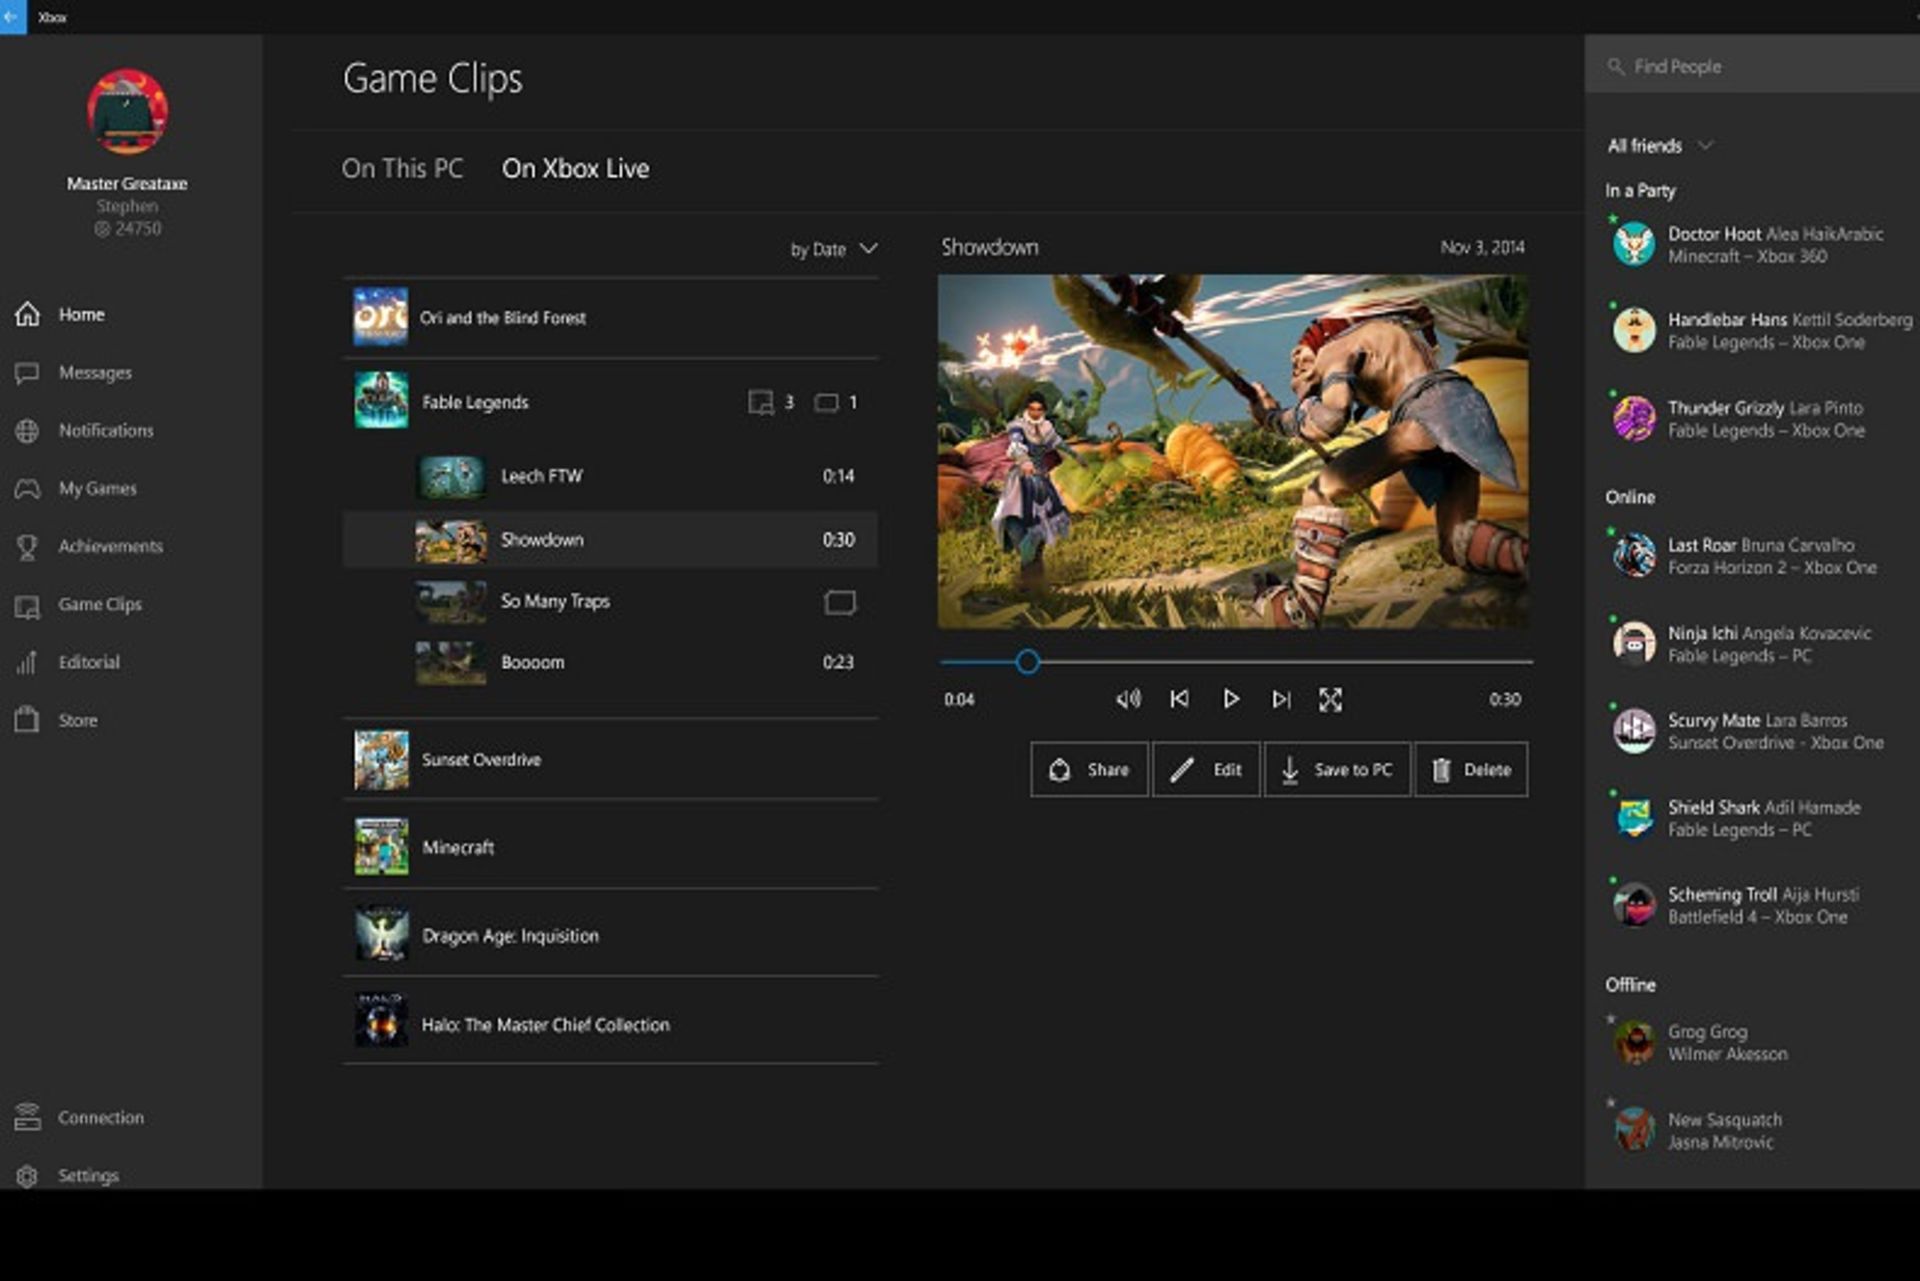Click the Master Greataxe profile avatar
Viewport: 1920px width, 1281px height.
[127, 111]
